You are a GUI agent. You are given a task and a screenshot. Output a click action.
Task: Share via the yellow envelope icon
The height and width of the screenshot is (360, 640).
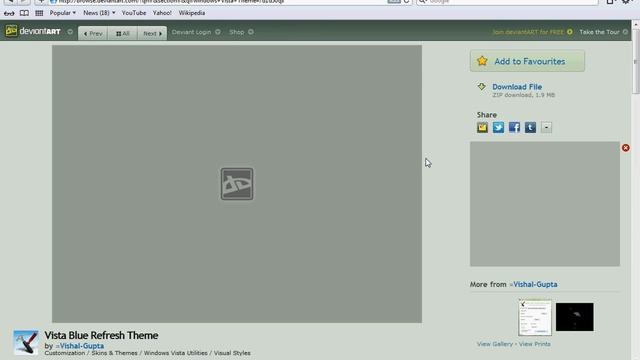[x=482, y=127]
